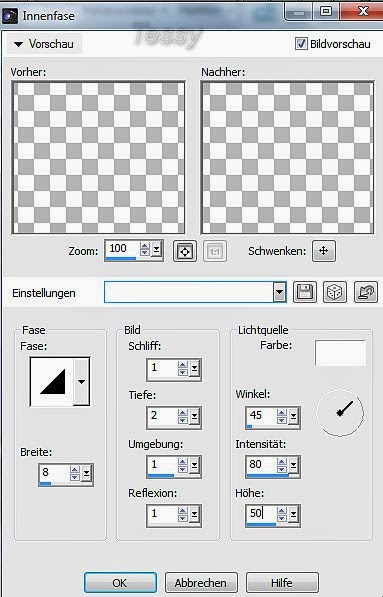Decrease Reflexion with the down arrow
Image resolution: width=383 pixels, height=597 pixels.
tap(183, 518)
